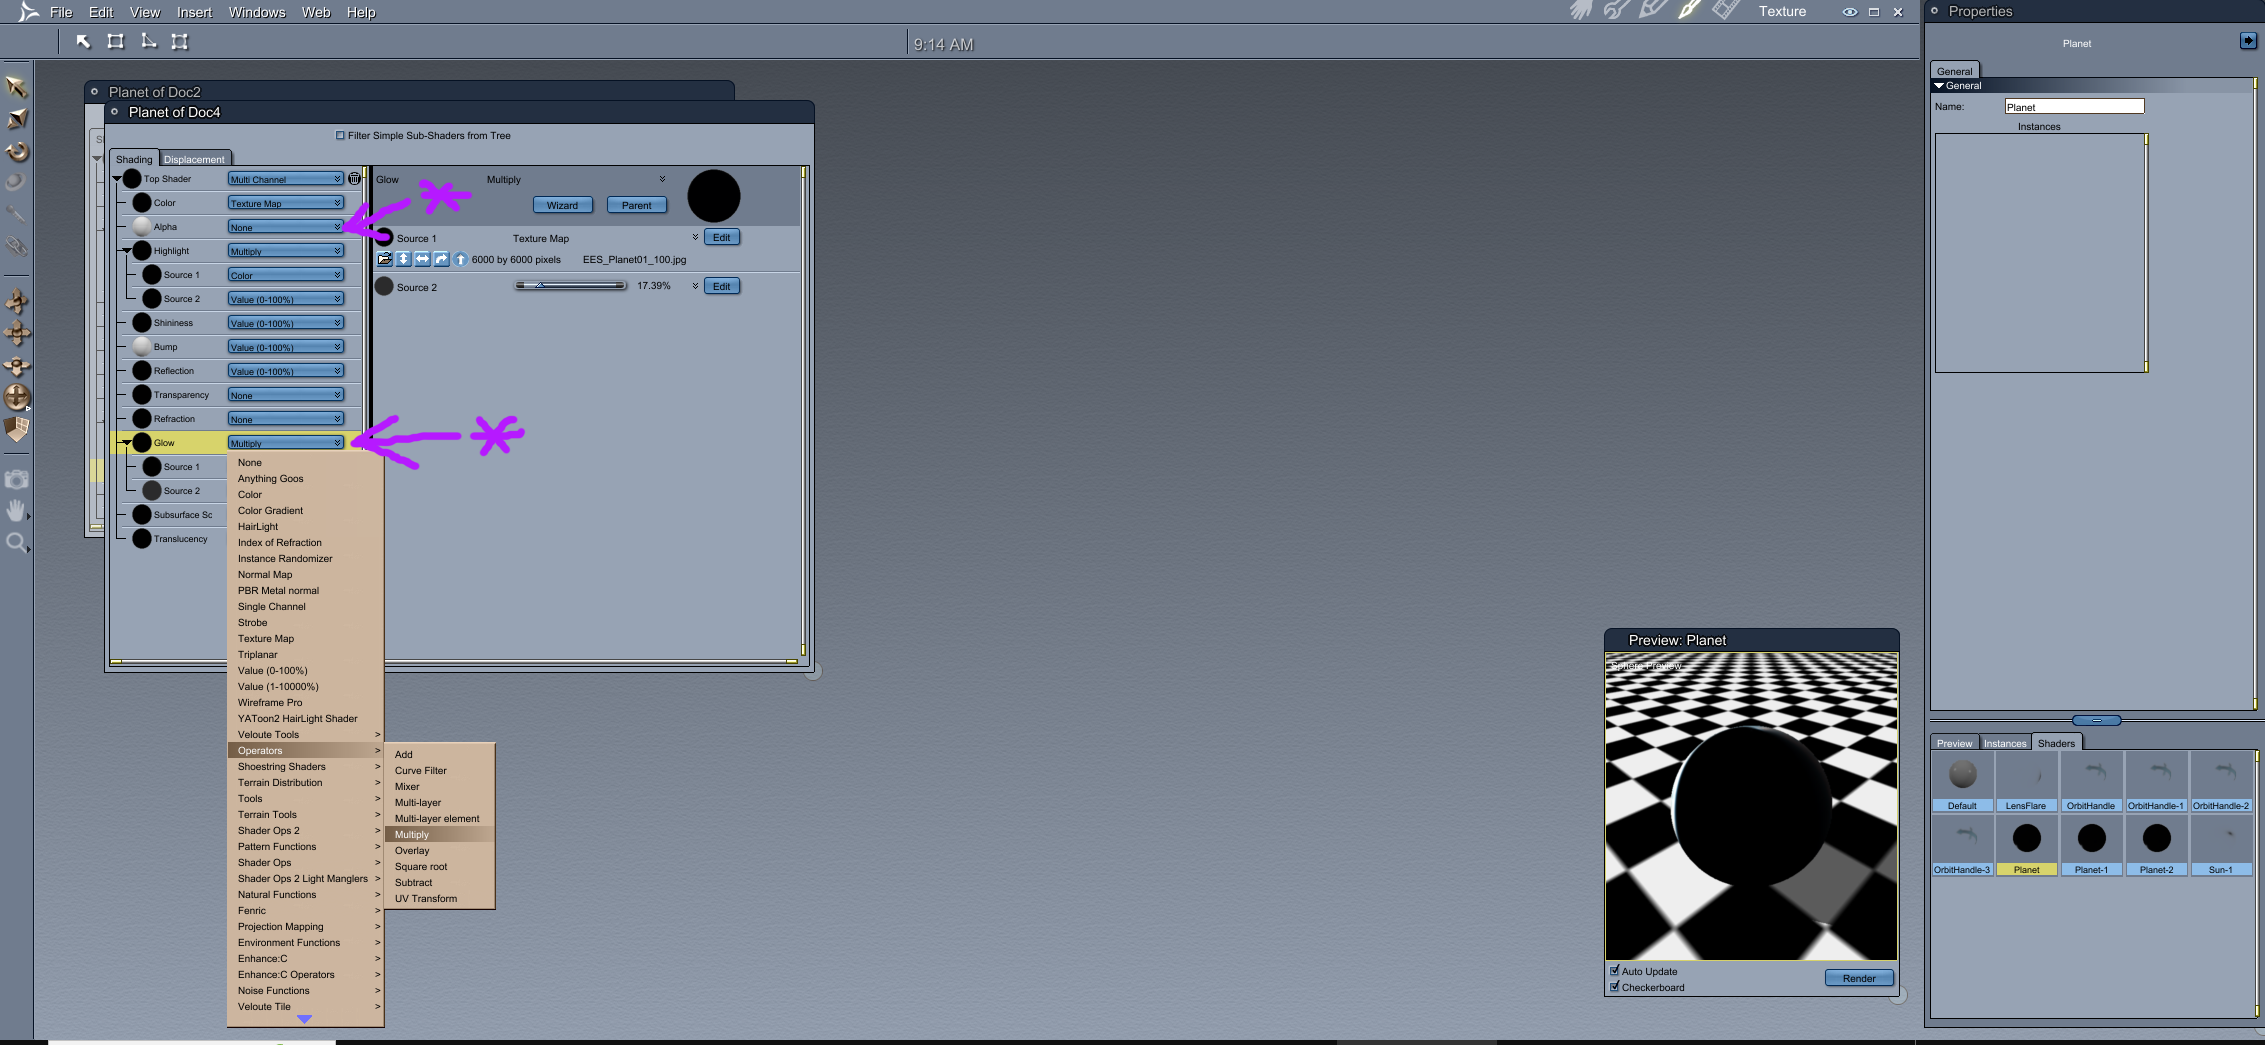Click the round track camera tool
Viewport: 2265px width, 1045px height.
pos(17,397)
